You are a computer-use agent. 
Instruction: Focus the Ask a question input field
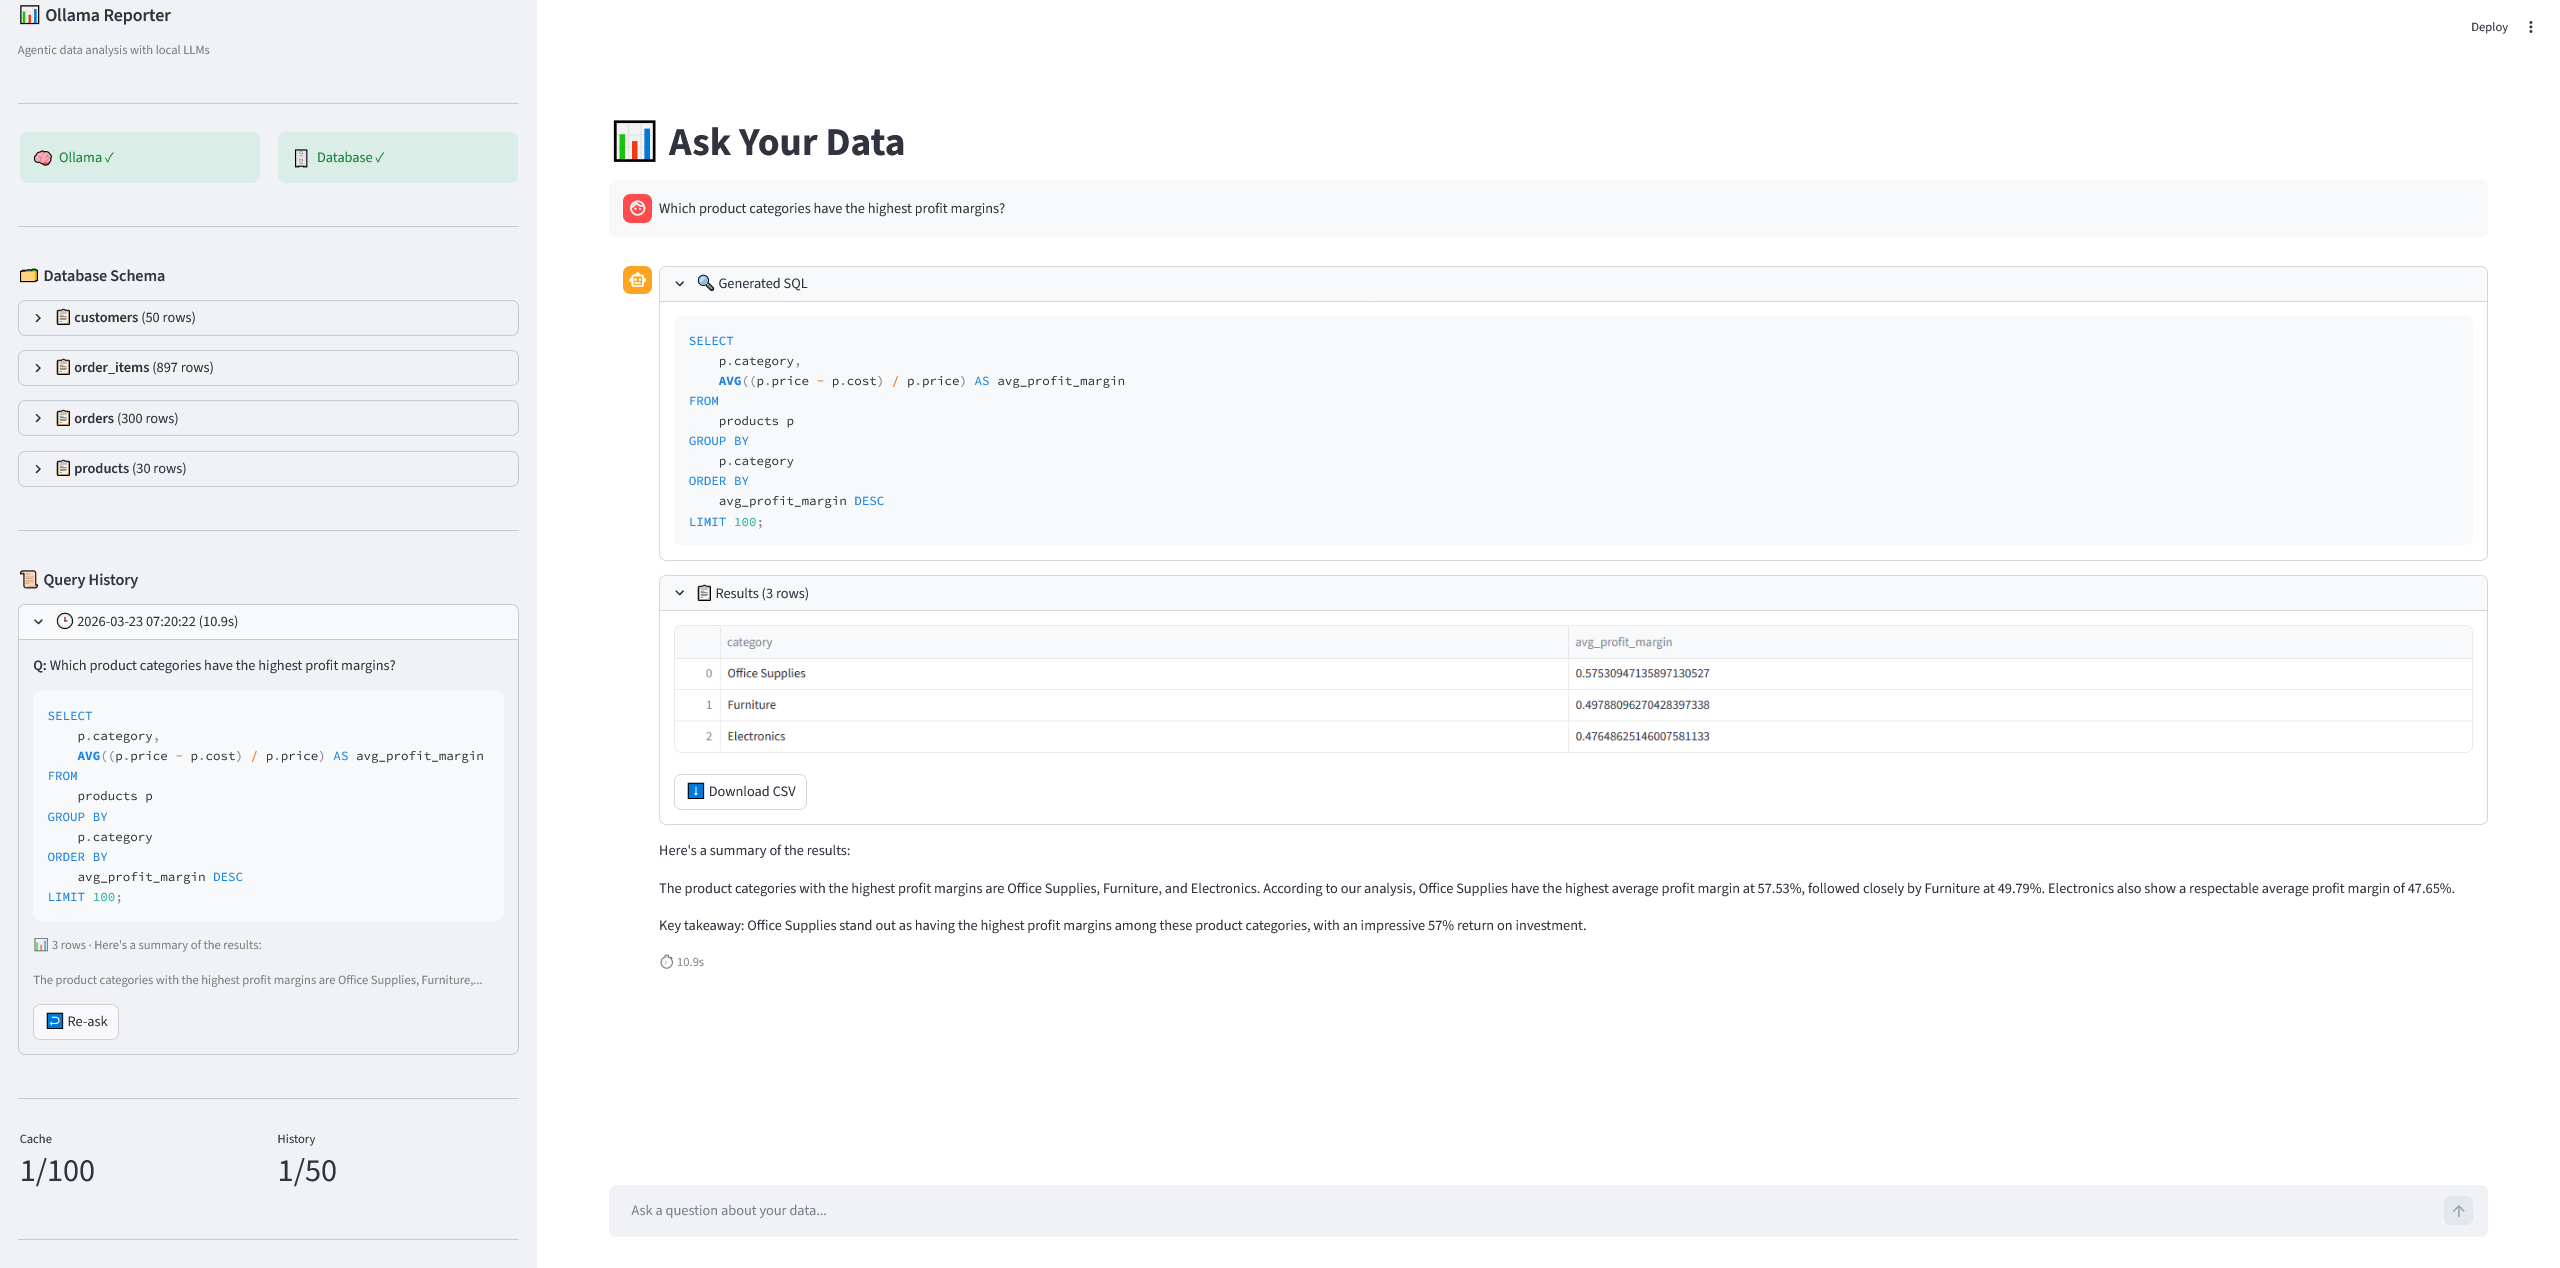[1500, 1210]
